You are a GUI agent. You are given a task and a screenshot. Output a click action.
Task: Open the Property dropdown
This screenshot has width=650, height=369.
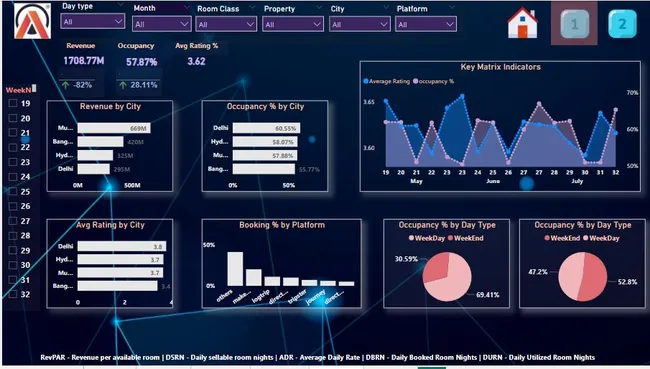point(293,24)
